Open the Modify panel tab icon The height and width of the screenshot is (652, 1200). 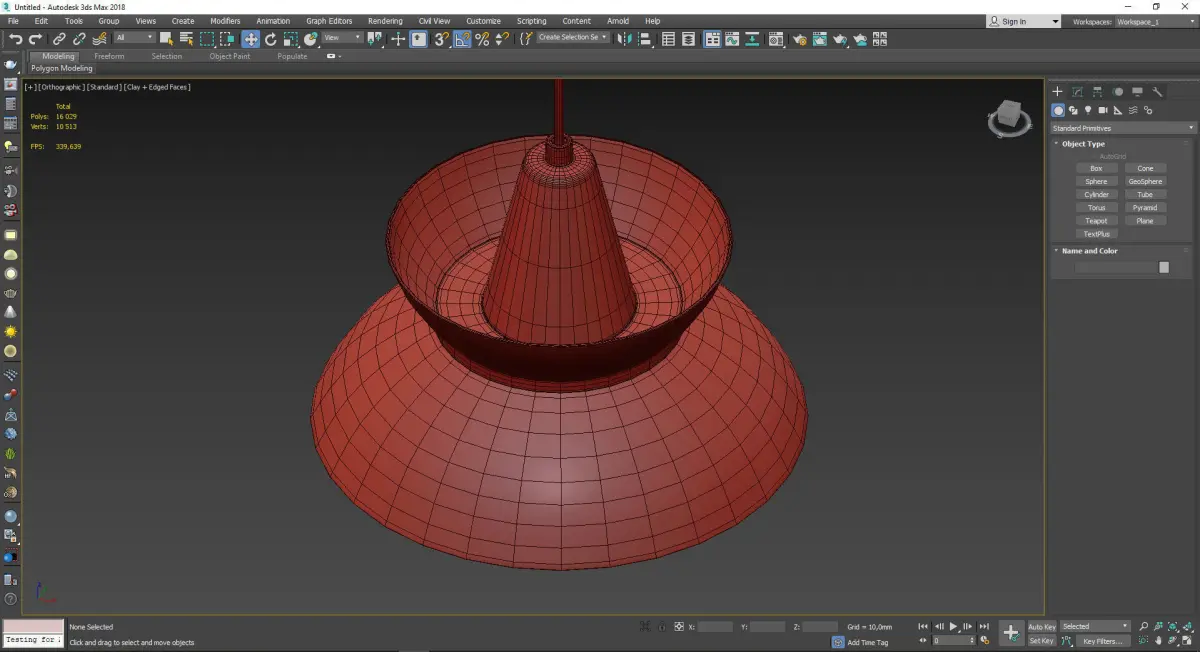pos(1077,91)
